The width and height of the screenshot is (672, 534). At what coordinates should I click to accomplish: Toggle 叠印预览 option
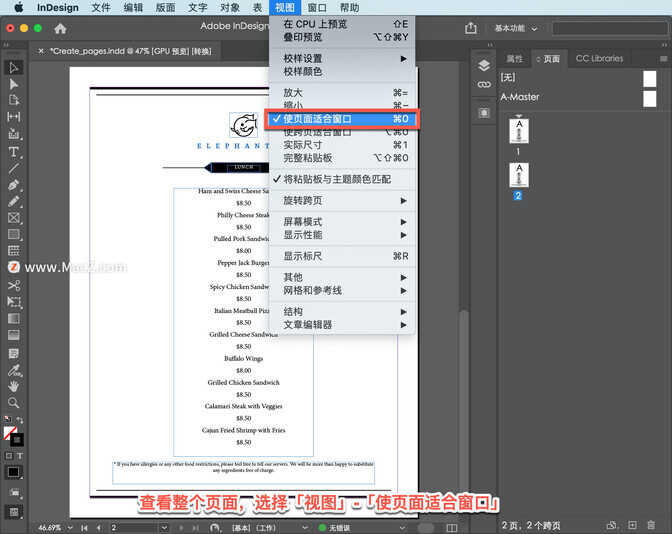pyautogui.click(x=342, y=37)
